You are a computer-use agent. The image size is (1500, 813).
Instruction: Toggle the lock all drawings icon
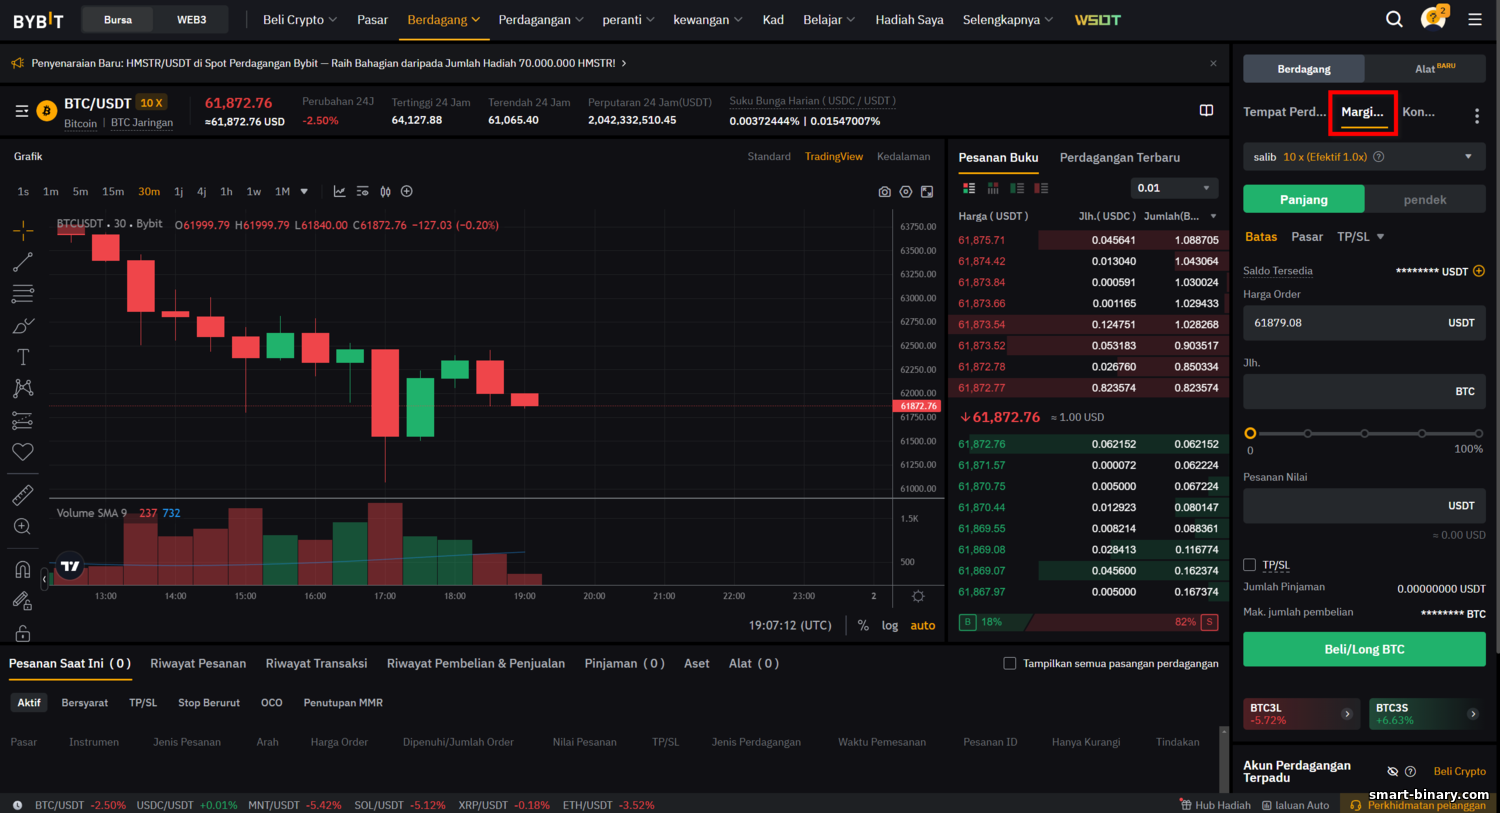[x=23, y=633]
